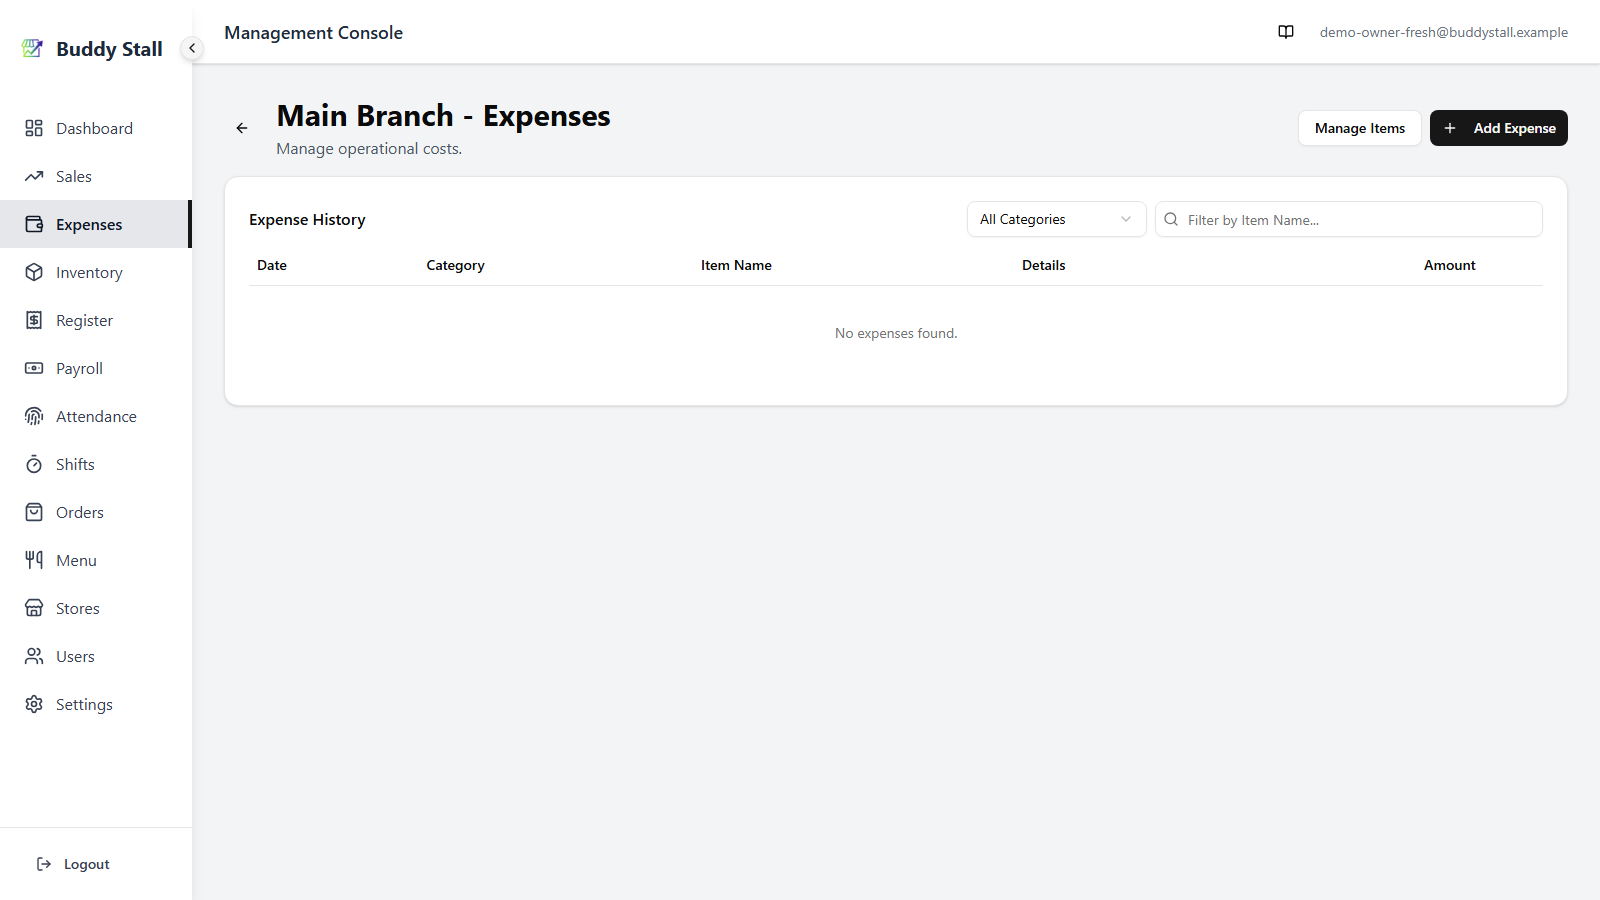Click the All Categories dropdown chevron arrow
The width and height of the screenshot is (1600, 900).
(1126, 219)
